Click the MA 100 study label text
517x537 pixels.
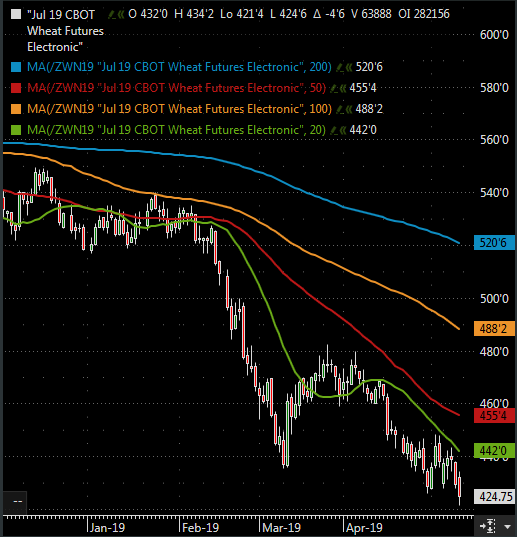179,109
